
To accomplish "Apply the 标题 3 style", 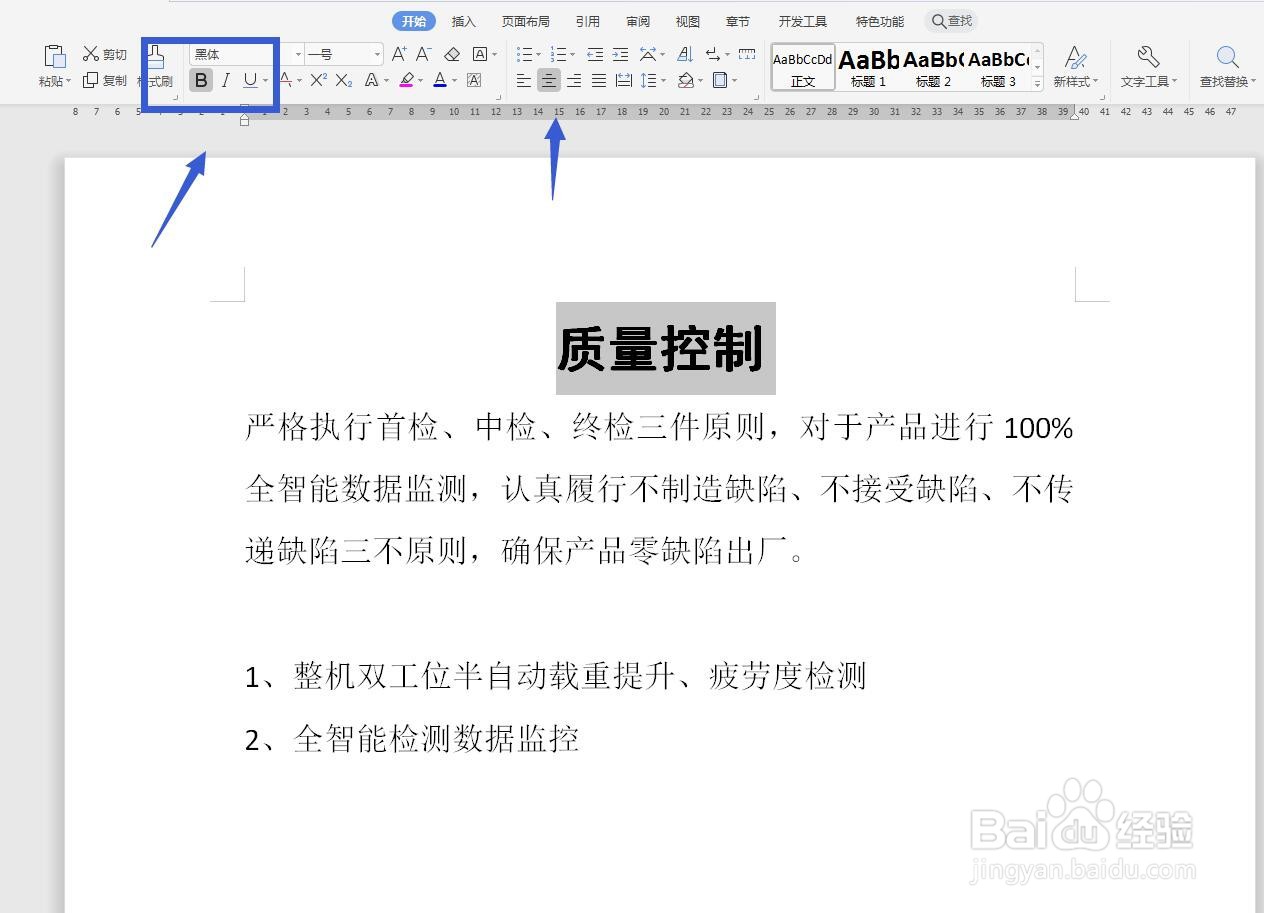I will pos(999,67).
